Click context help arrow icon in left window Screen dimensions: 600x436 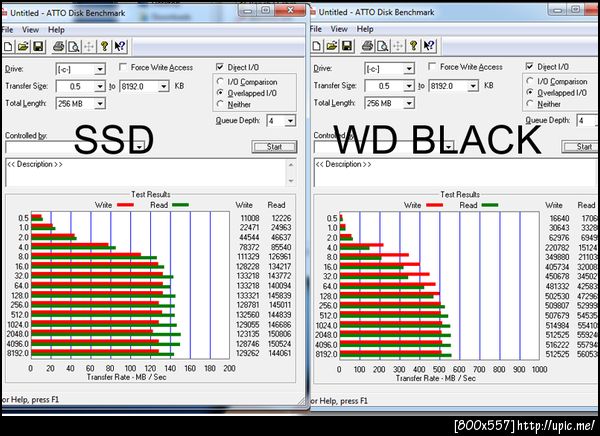coord(120,47)
